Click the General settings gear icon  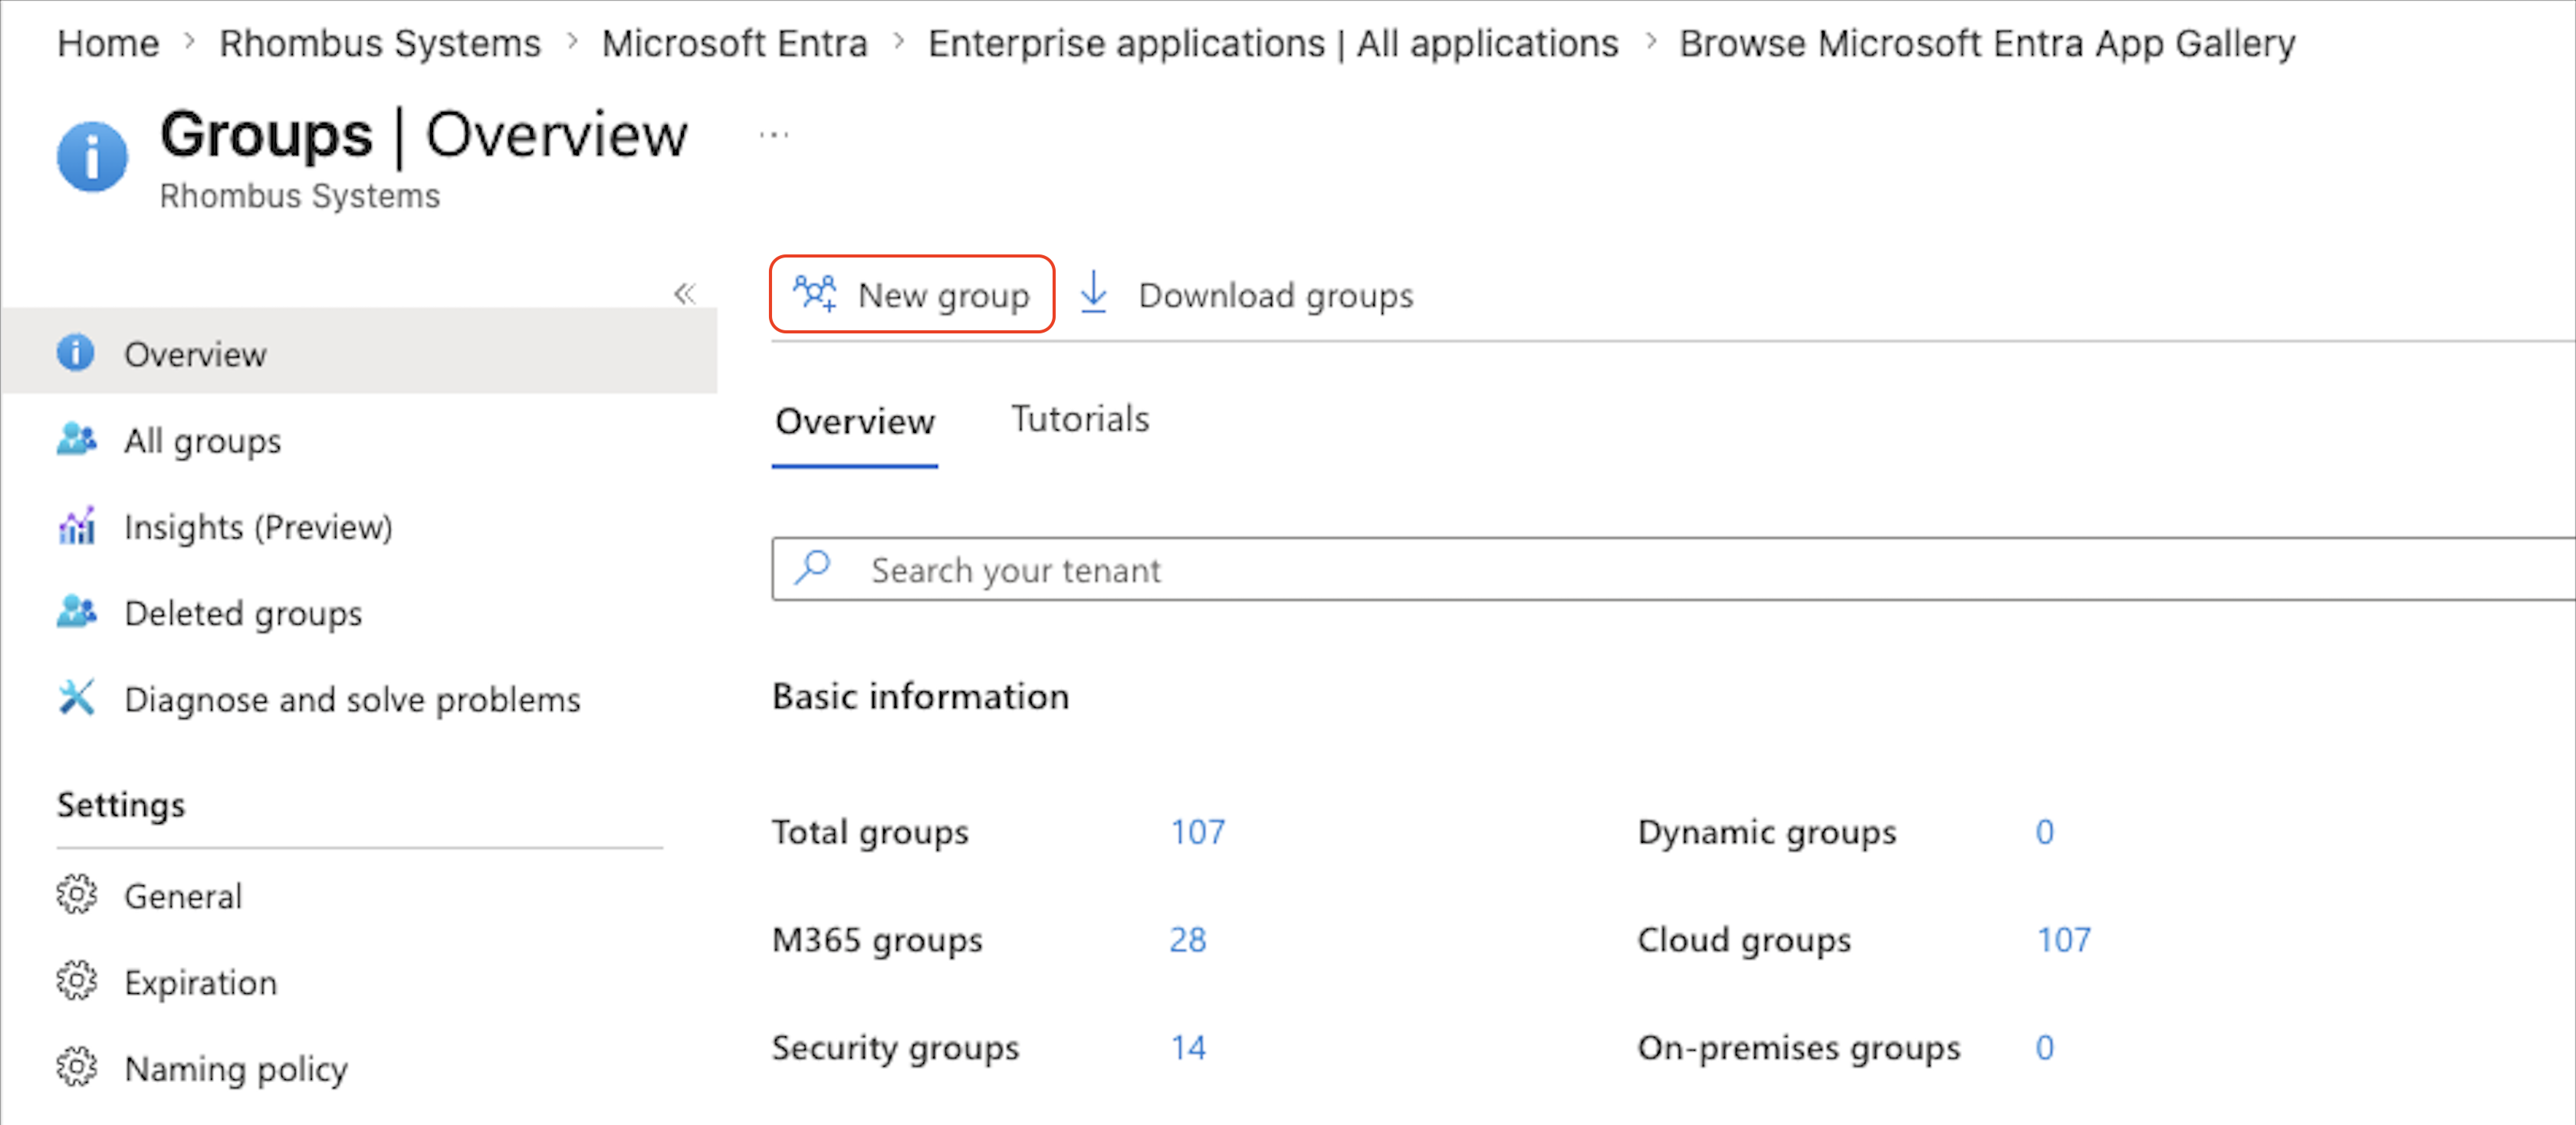(76, 895)
